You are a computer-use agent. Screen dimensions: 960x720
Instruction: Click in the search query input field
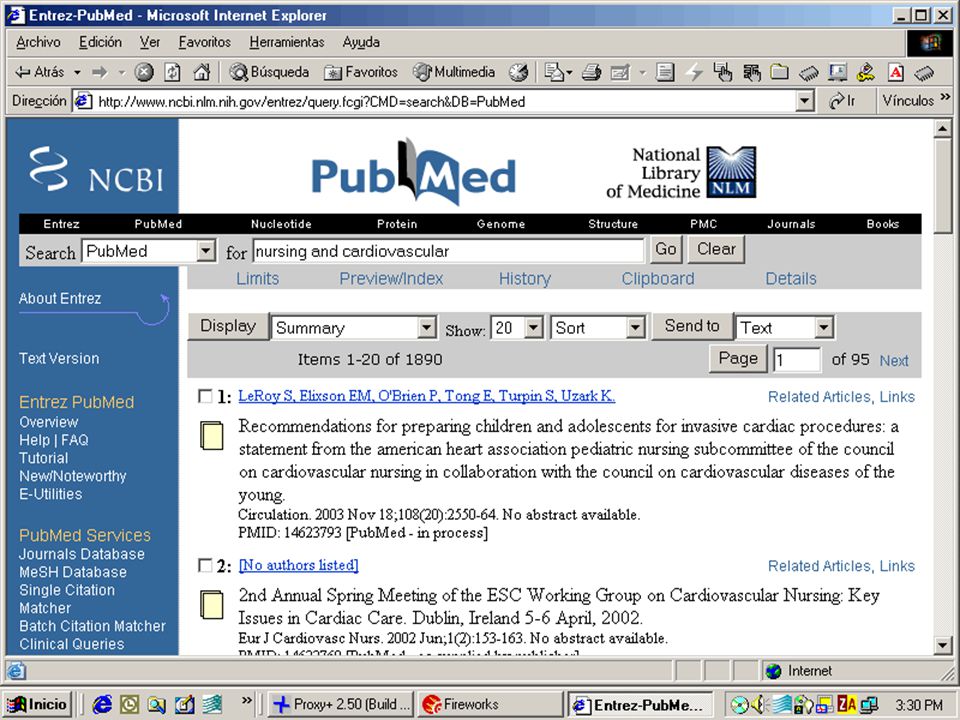pyautogui.click(x=449, y=251)
